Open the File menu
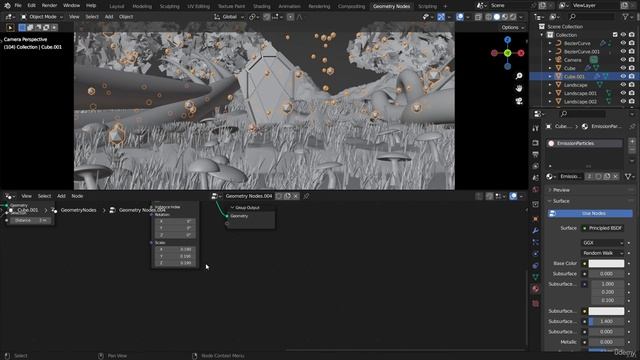Image resolution: width=640 pixels, height=360 pixels. click(x=18, y=6)
